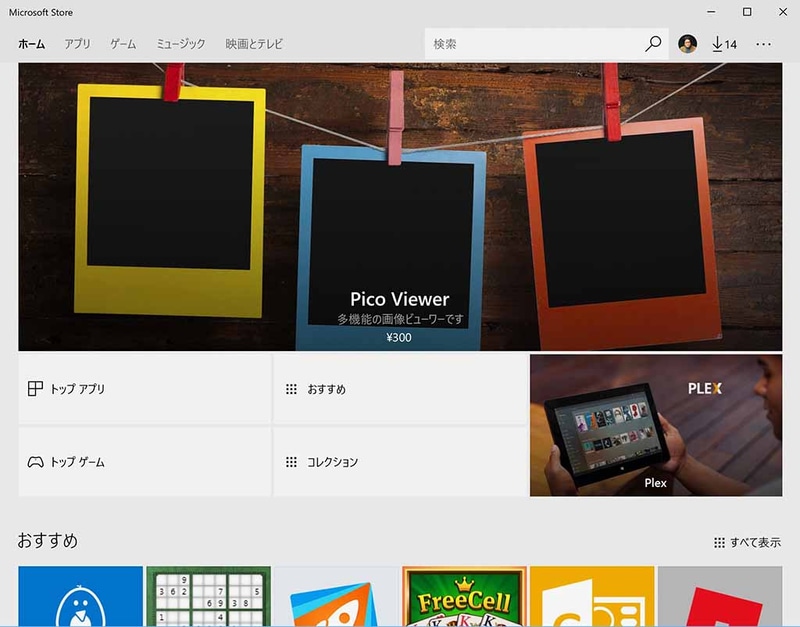800x627 pixels.
Task: Open the three-dots more menu
Action: coord(763,44)
